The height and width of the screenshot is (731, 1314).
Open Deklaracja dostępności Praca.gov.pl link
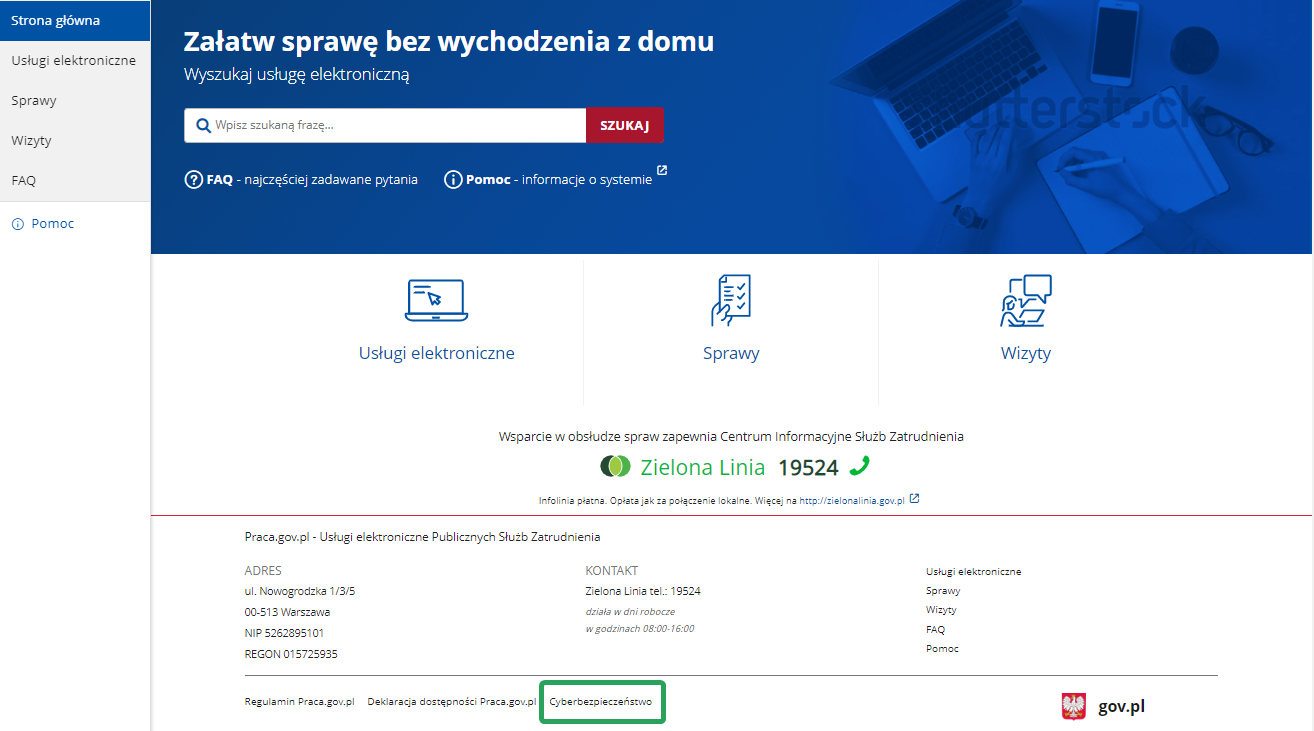[x=452, y=702]
